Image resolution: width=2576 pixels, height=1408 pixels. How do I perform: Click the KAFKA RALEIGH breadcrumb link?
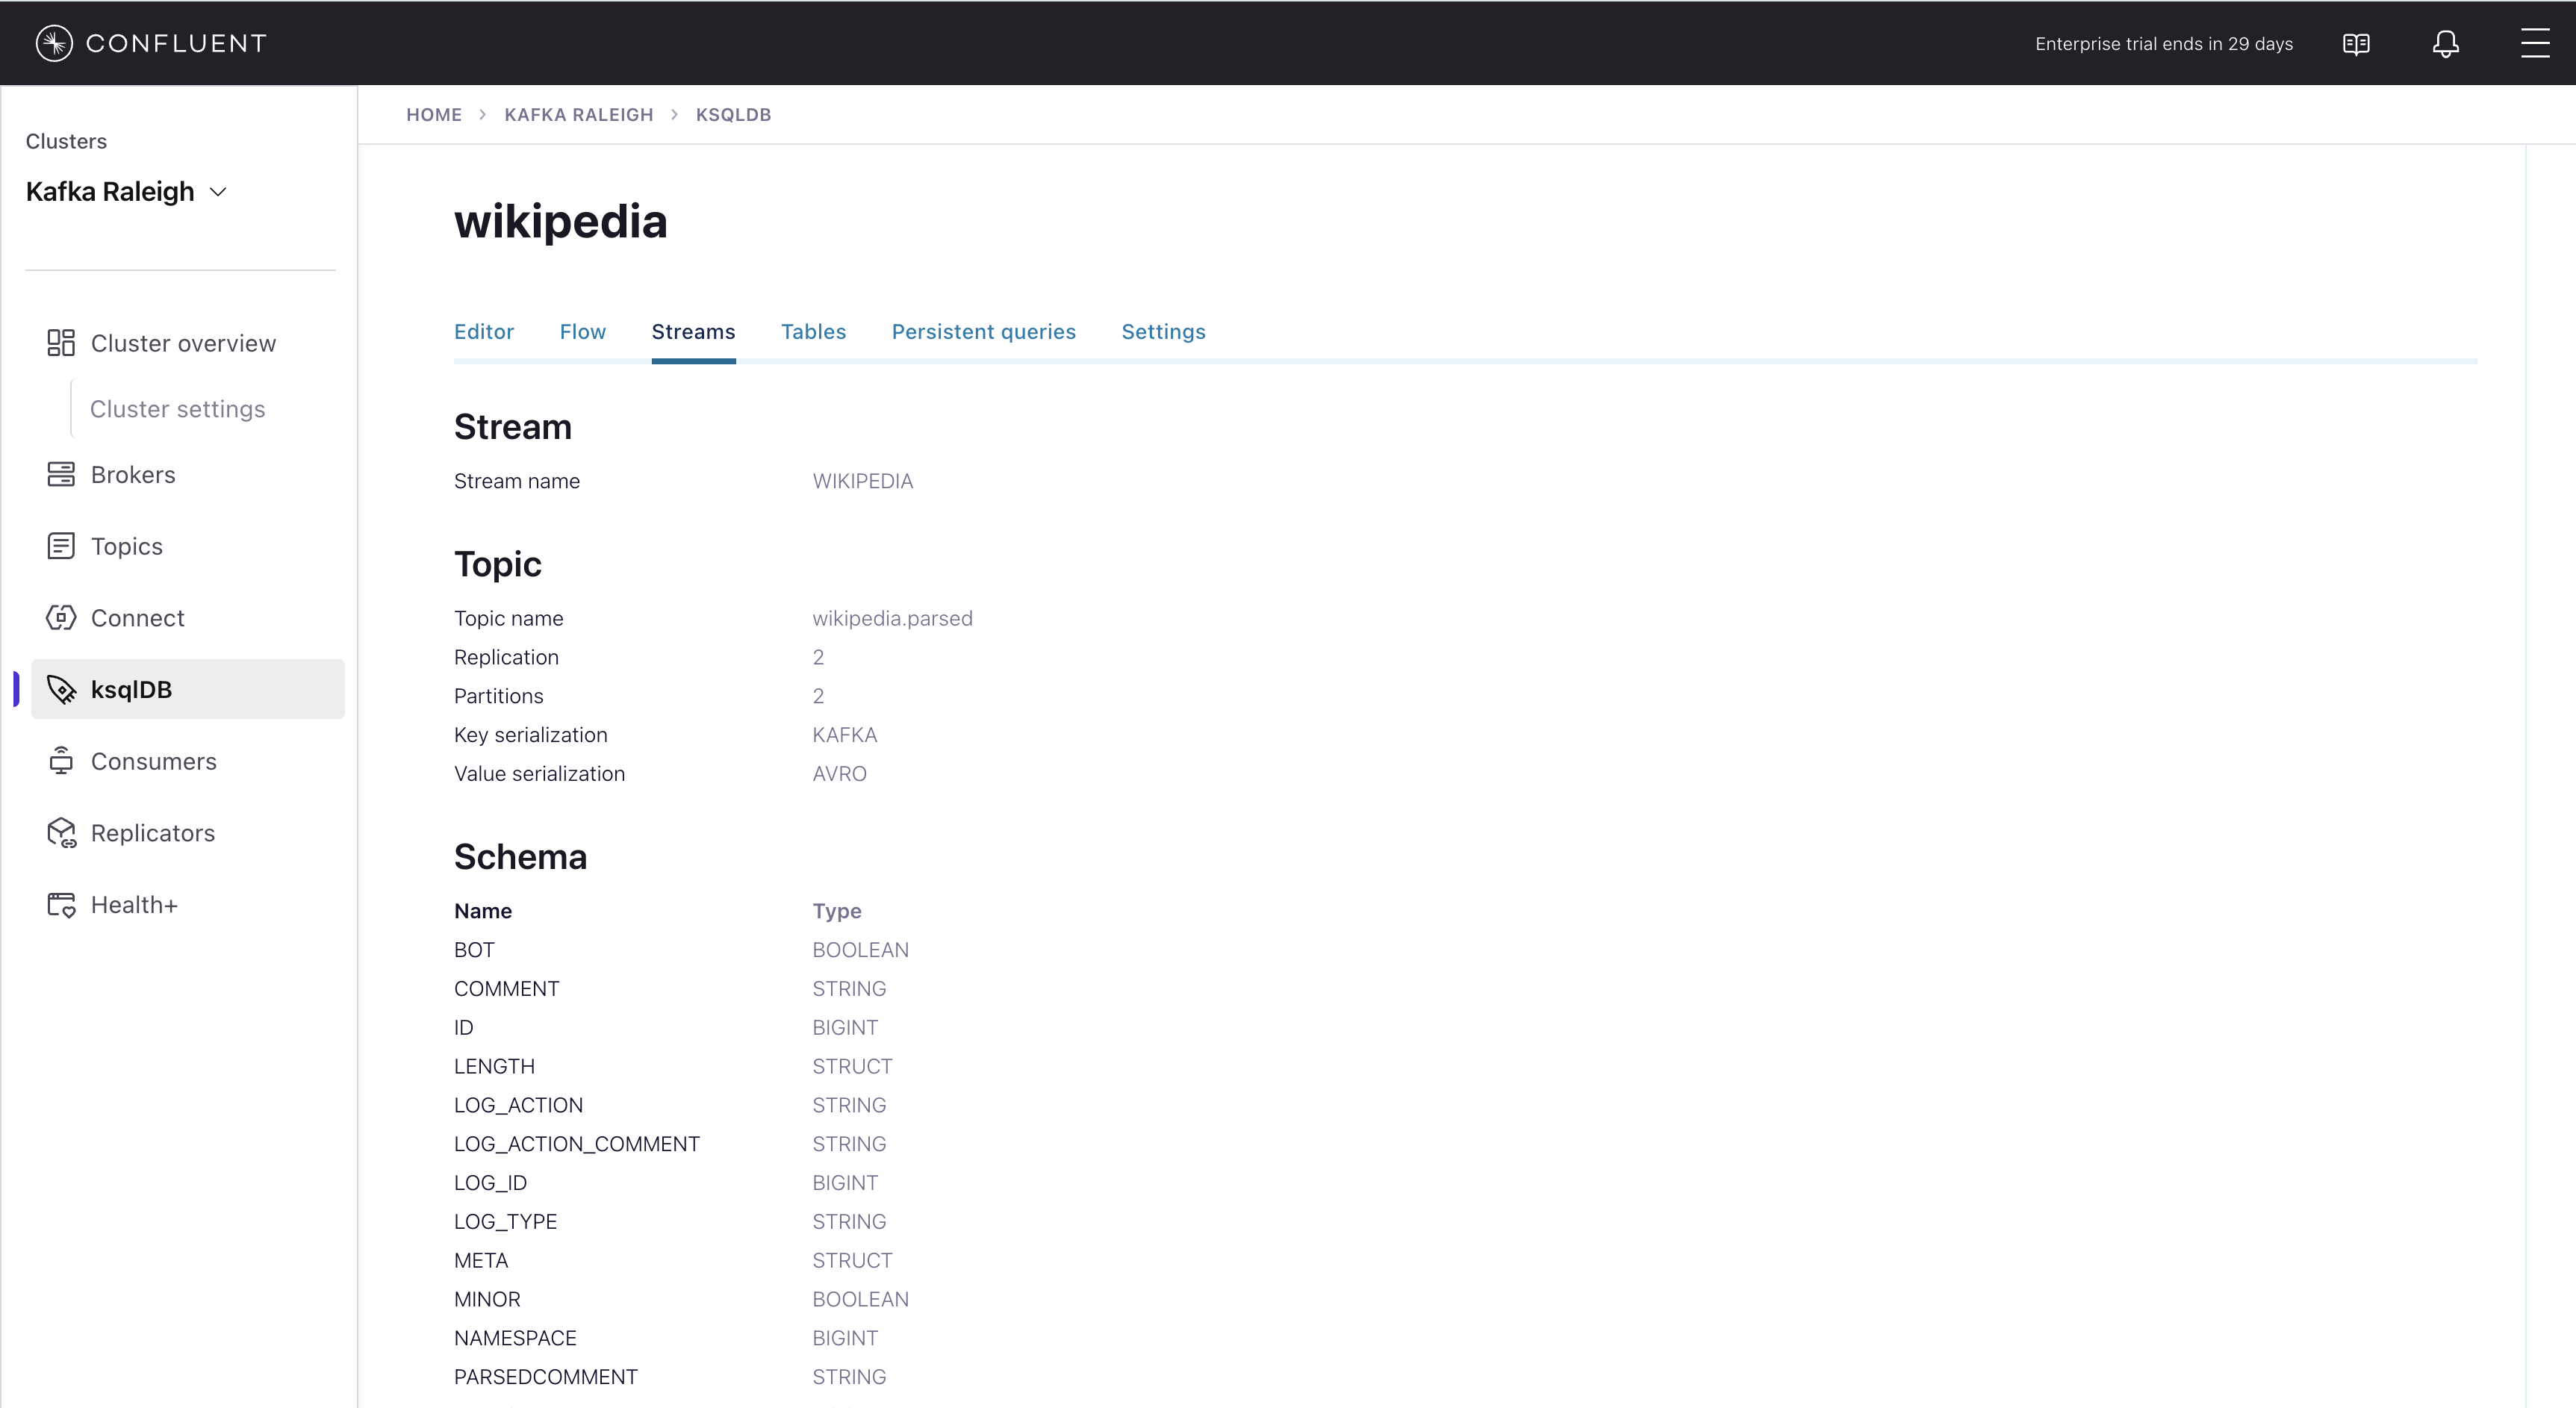click(x=578, y=115)
